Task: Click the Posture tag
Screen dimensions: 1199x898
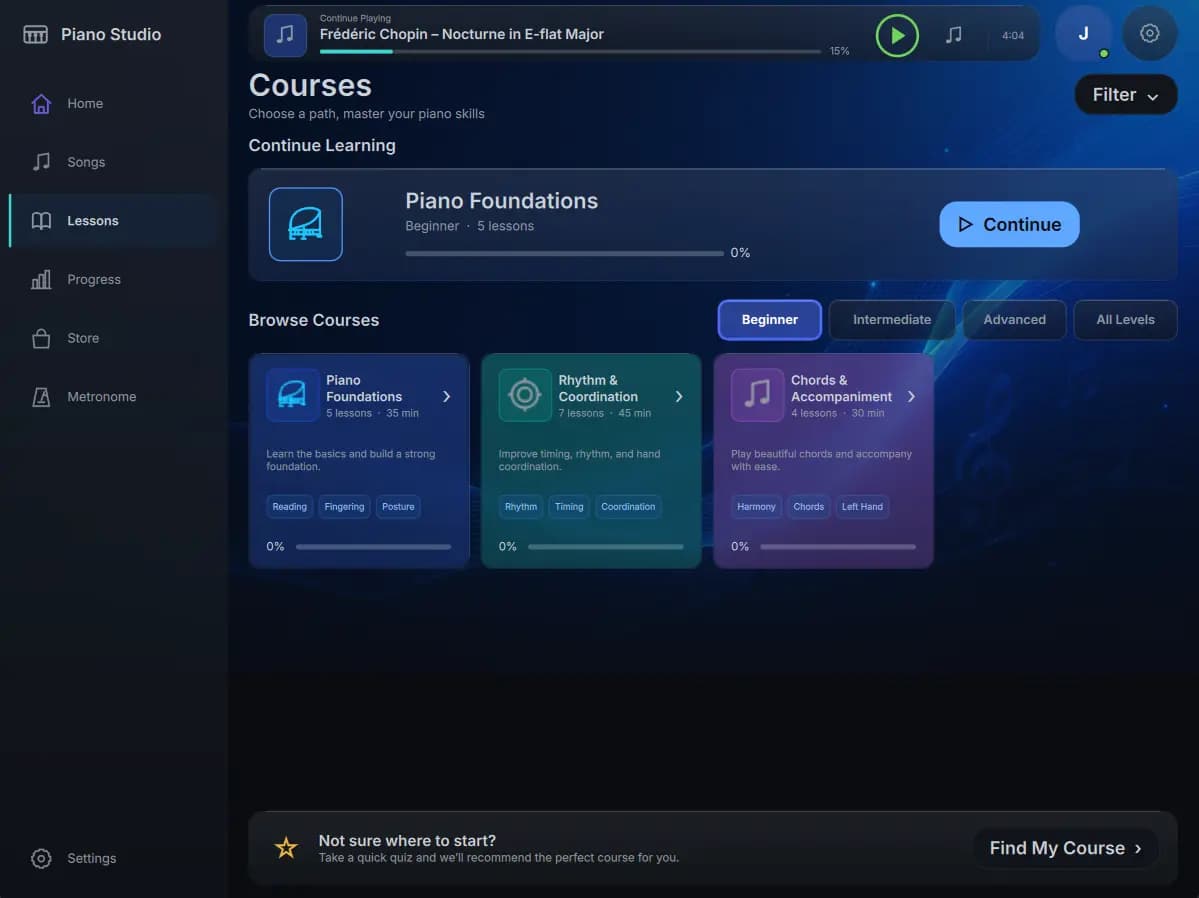Action: (x=398, y=506)
